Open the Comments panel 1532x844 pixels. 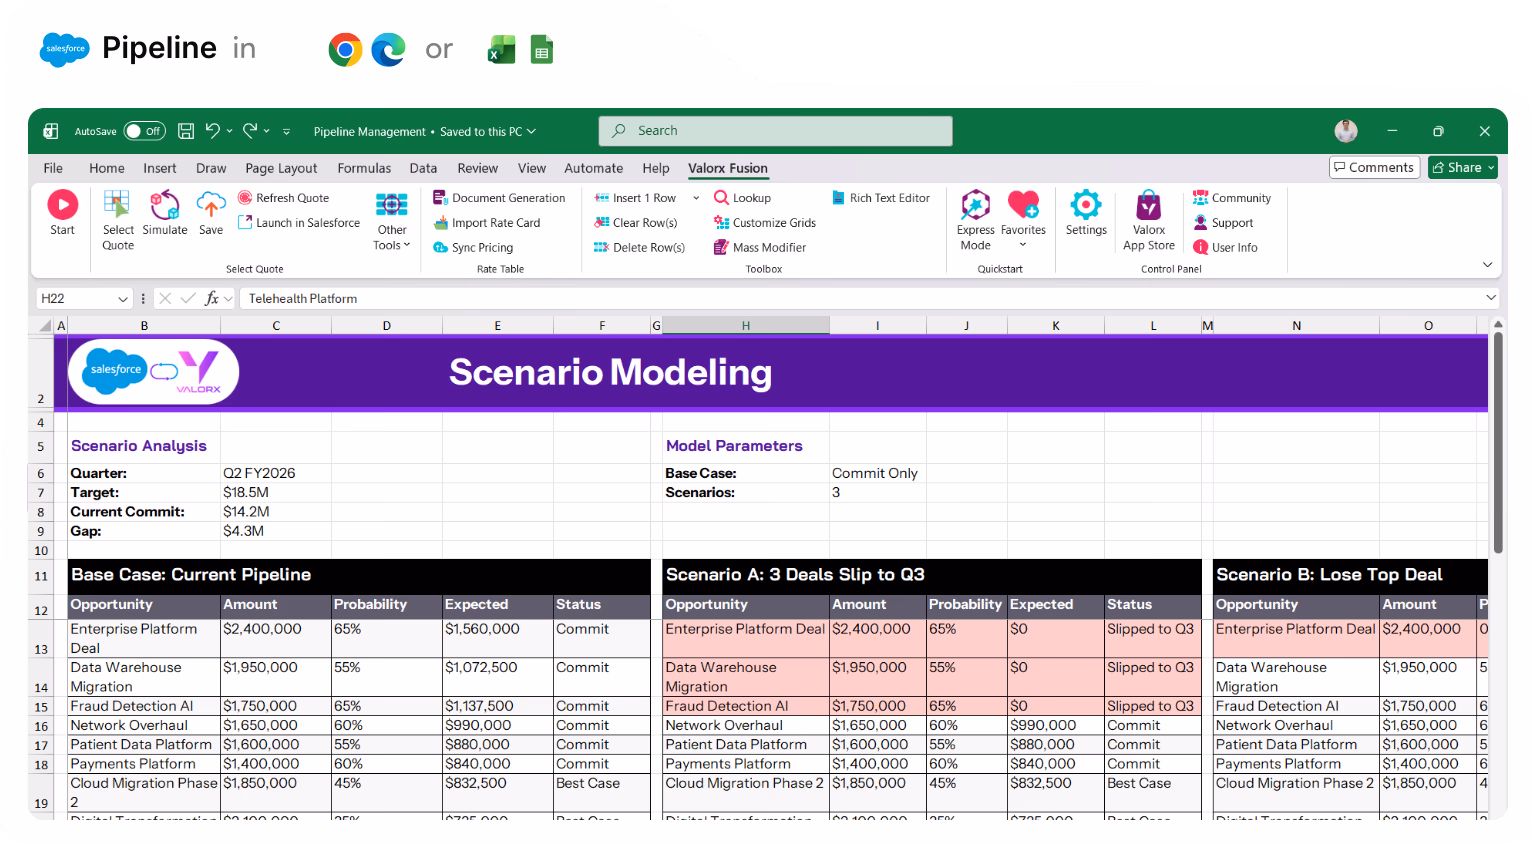(x=1374, y=167)
